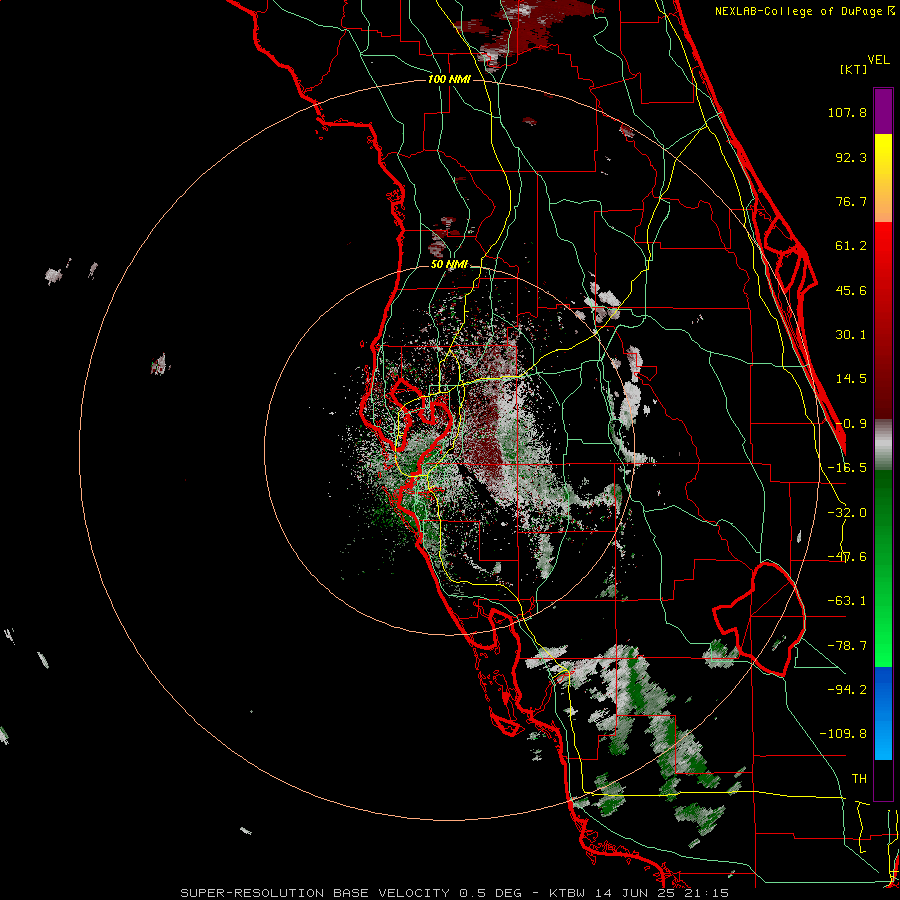Screen dimensions: 900x900
Task: Click the -0.9 velocity scale value
Action: click(851, 424)
